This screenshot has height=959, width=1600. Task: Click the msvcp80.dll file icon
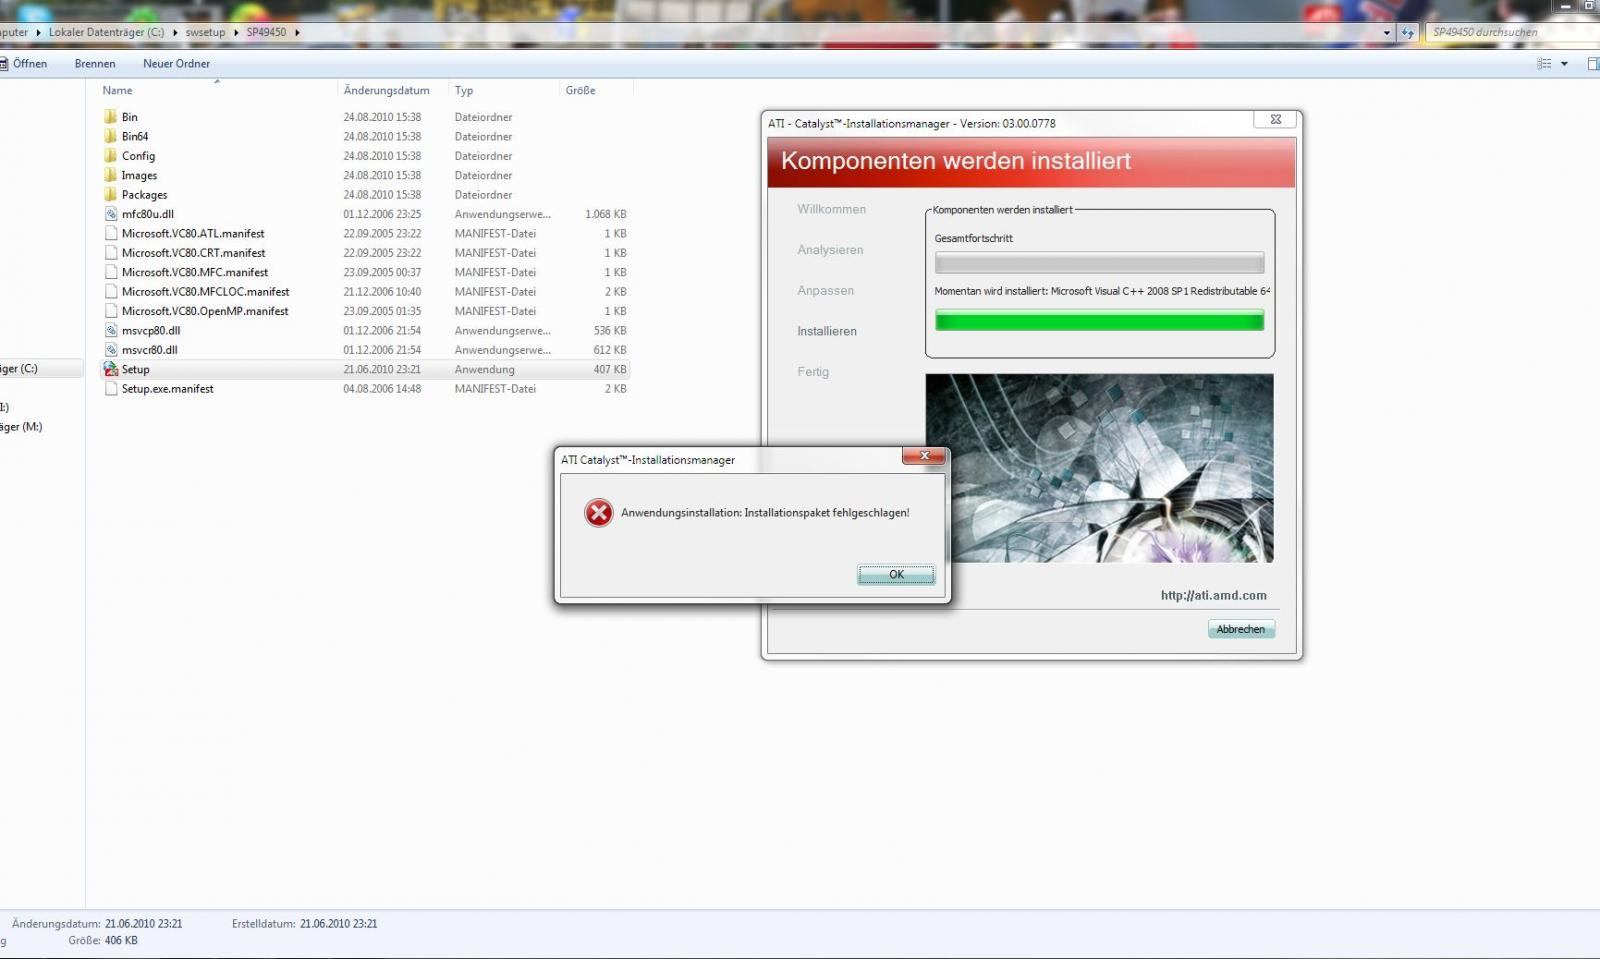tap(110, 330)
